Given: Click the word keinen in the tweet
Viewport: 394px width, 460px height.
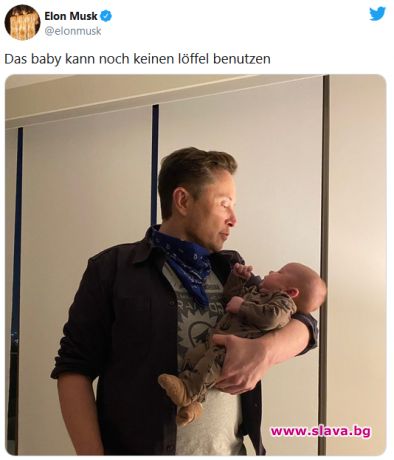Looking at the screenshot, I should (153, 59).
